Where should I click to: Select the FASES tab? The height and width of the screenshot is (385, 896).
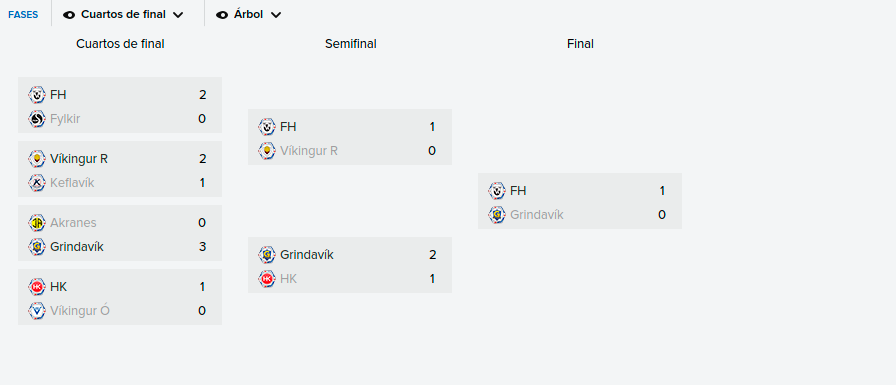23,15
